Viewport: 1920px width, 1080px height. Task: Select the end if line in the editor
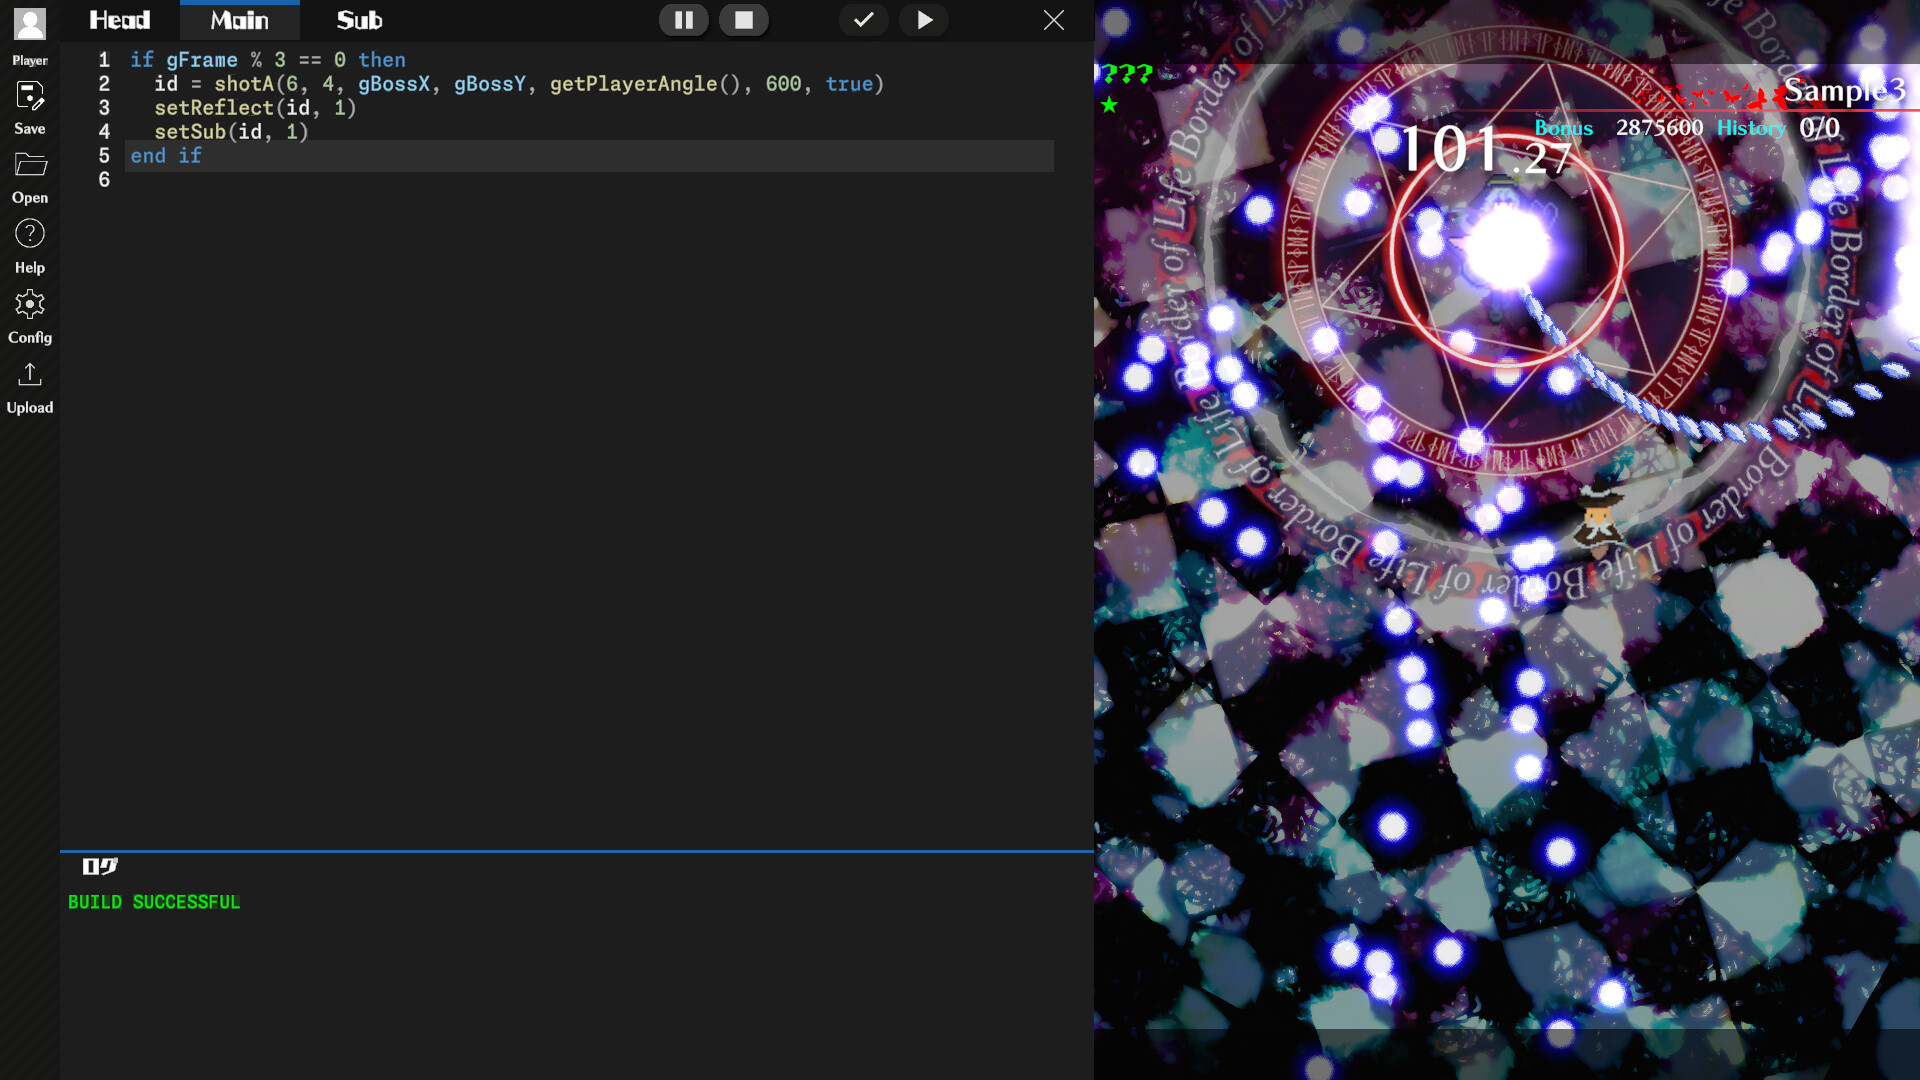[x=165, y=156]
